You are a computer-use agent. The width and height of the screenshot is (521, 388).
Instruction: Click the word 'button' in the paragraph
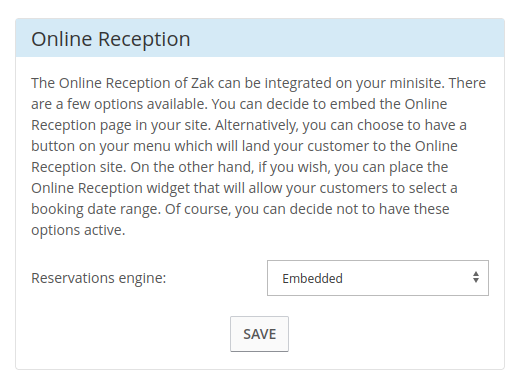[x=53, y=146]
